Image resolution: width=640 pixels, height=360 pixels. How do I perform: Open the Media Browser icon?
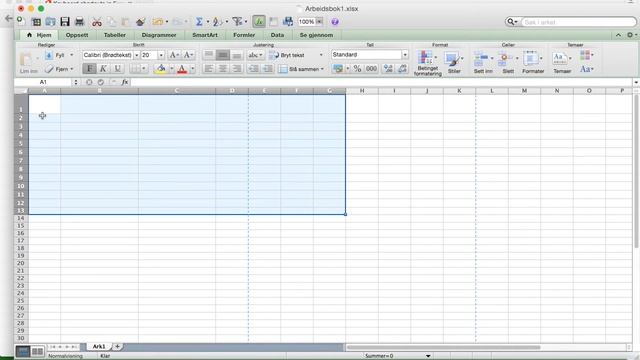288,22
